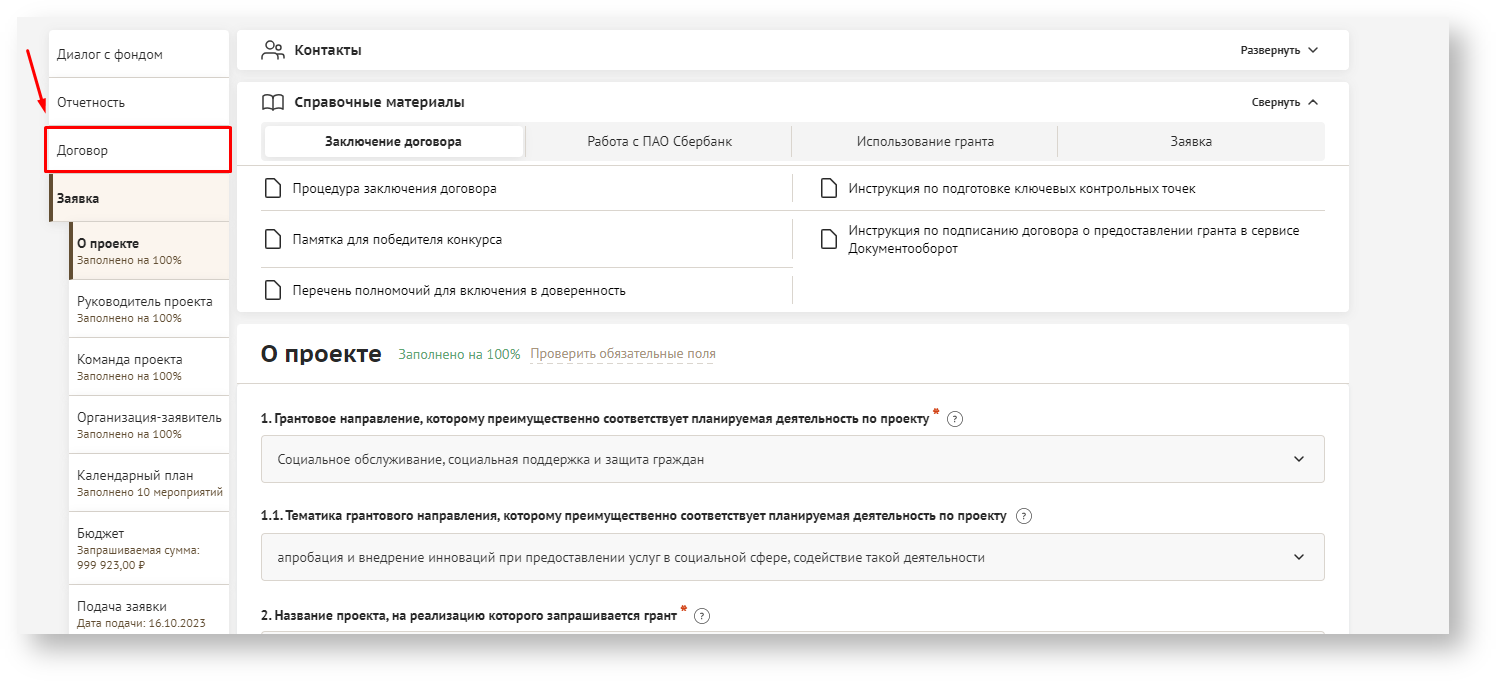Image resolution: width=1497 pixels, height=682 pixels.
Task: Click Проверить обязательные поля link
Action: click(622, 354)
